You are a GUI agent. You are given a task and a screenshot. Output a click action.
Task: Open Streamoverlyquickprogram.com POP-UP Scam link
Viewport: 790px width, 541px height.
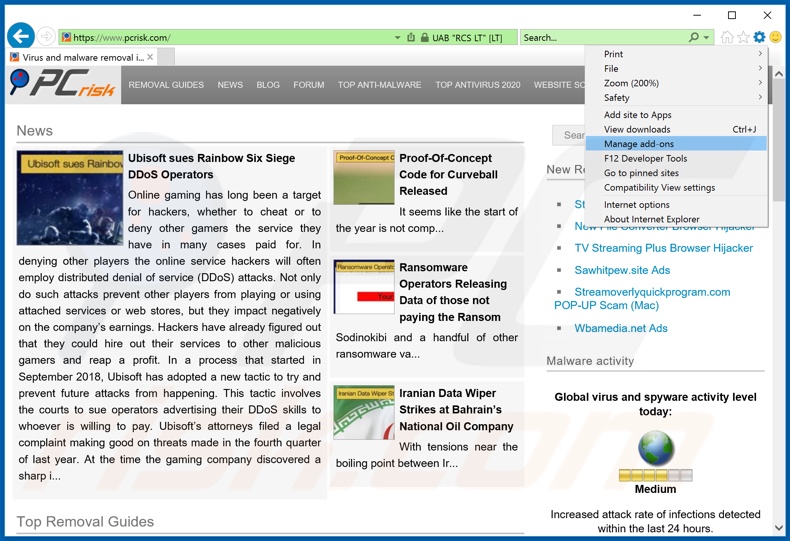tap(642, 299)
